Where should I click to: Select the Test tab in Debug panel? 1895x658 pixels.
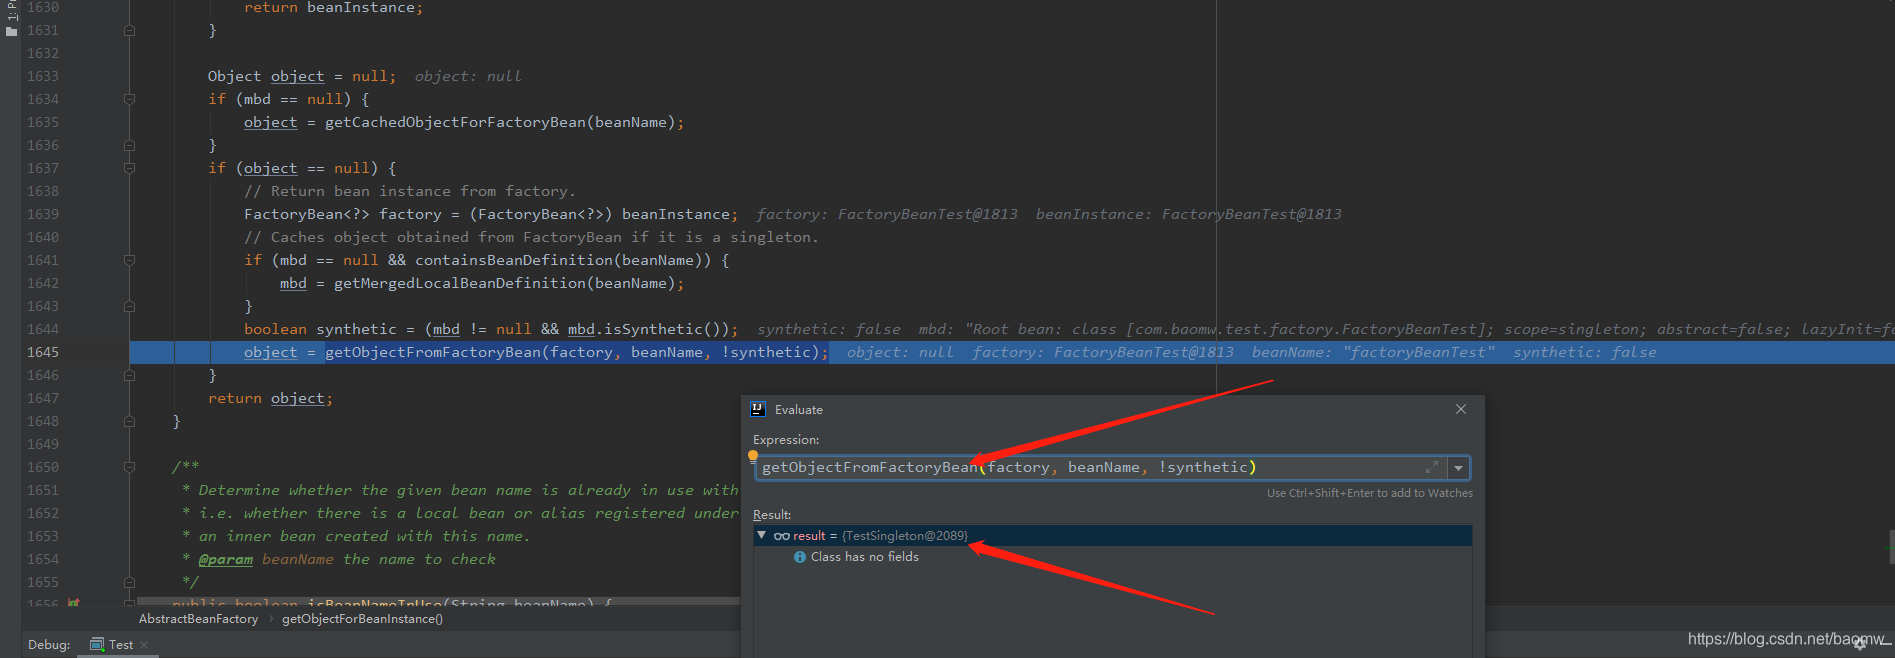pos(119,645)
